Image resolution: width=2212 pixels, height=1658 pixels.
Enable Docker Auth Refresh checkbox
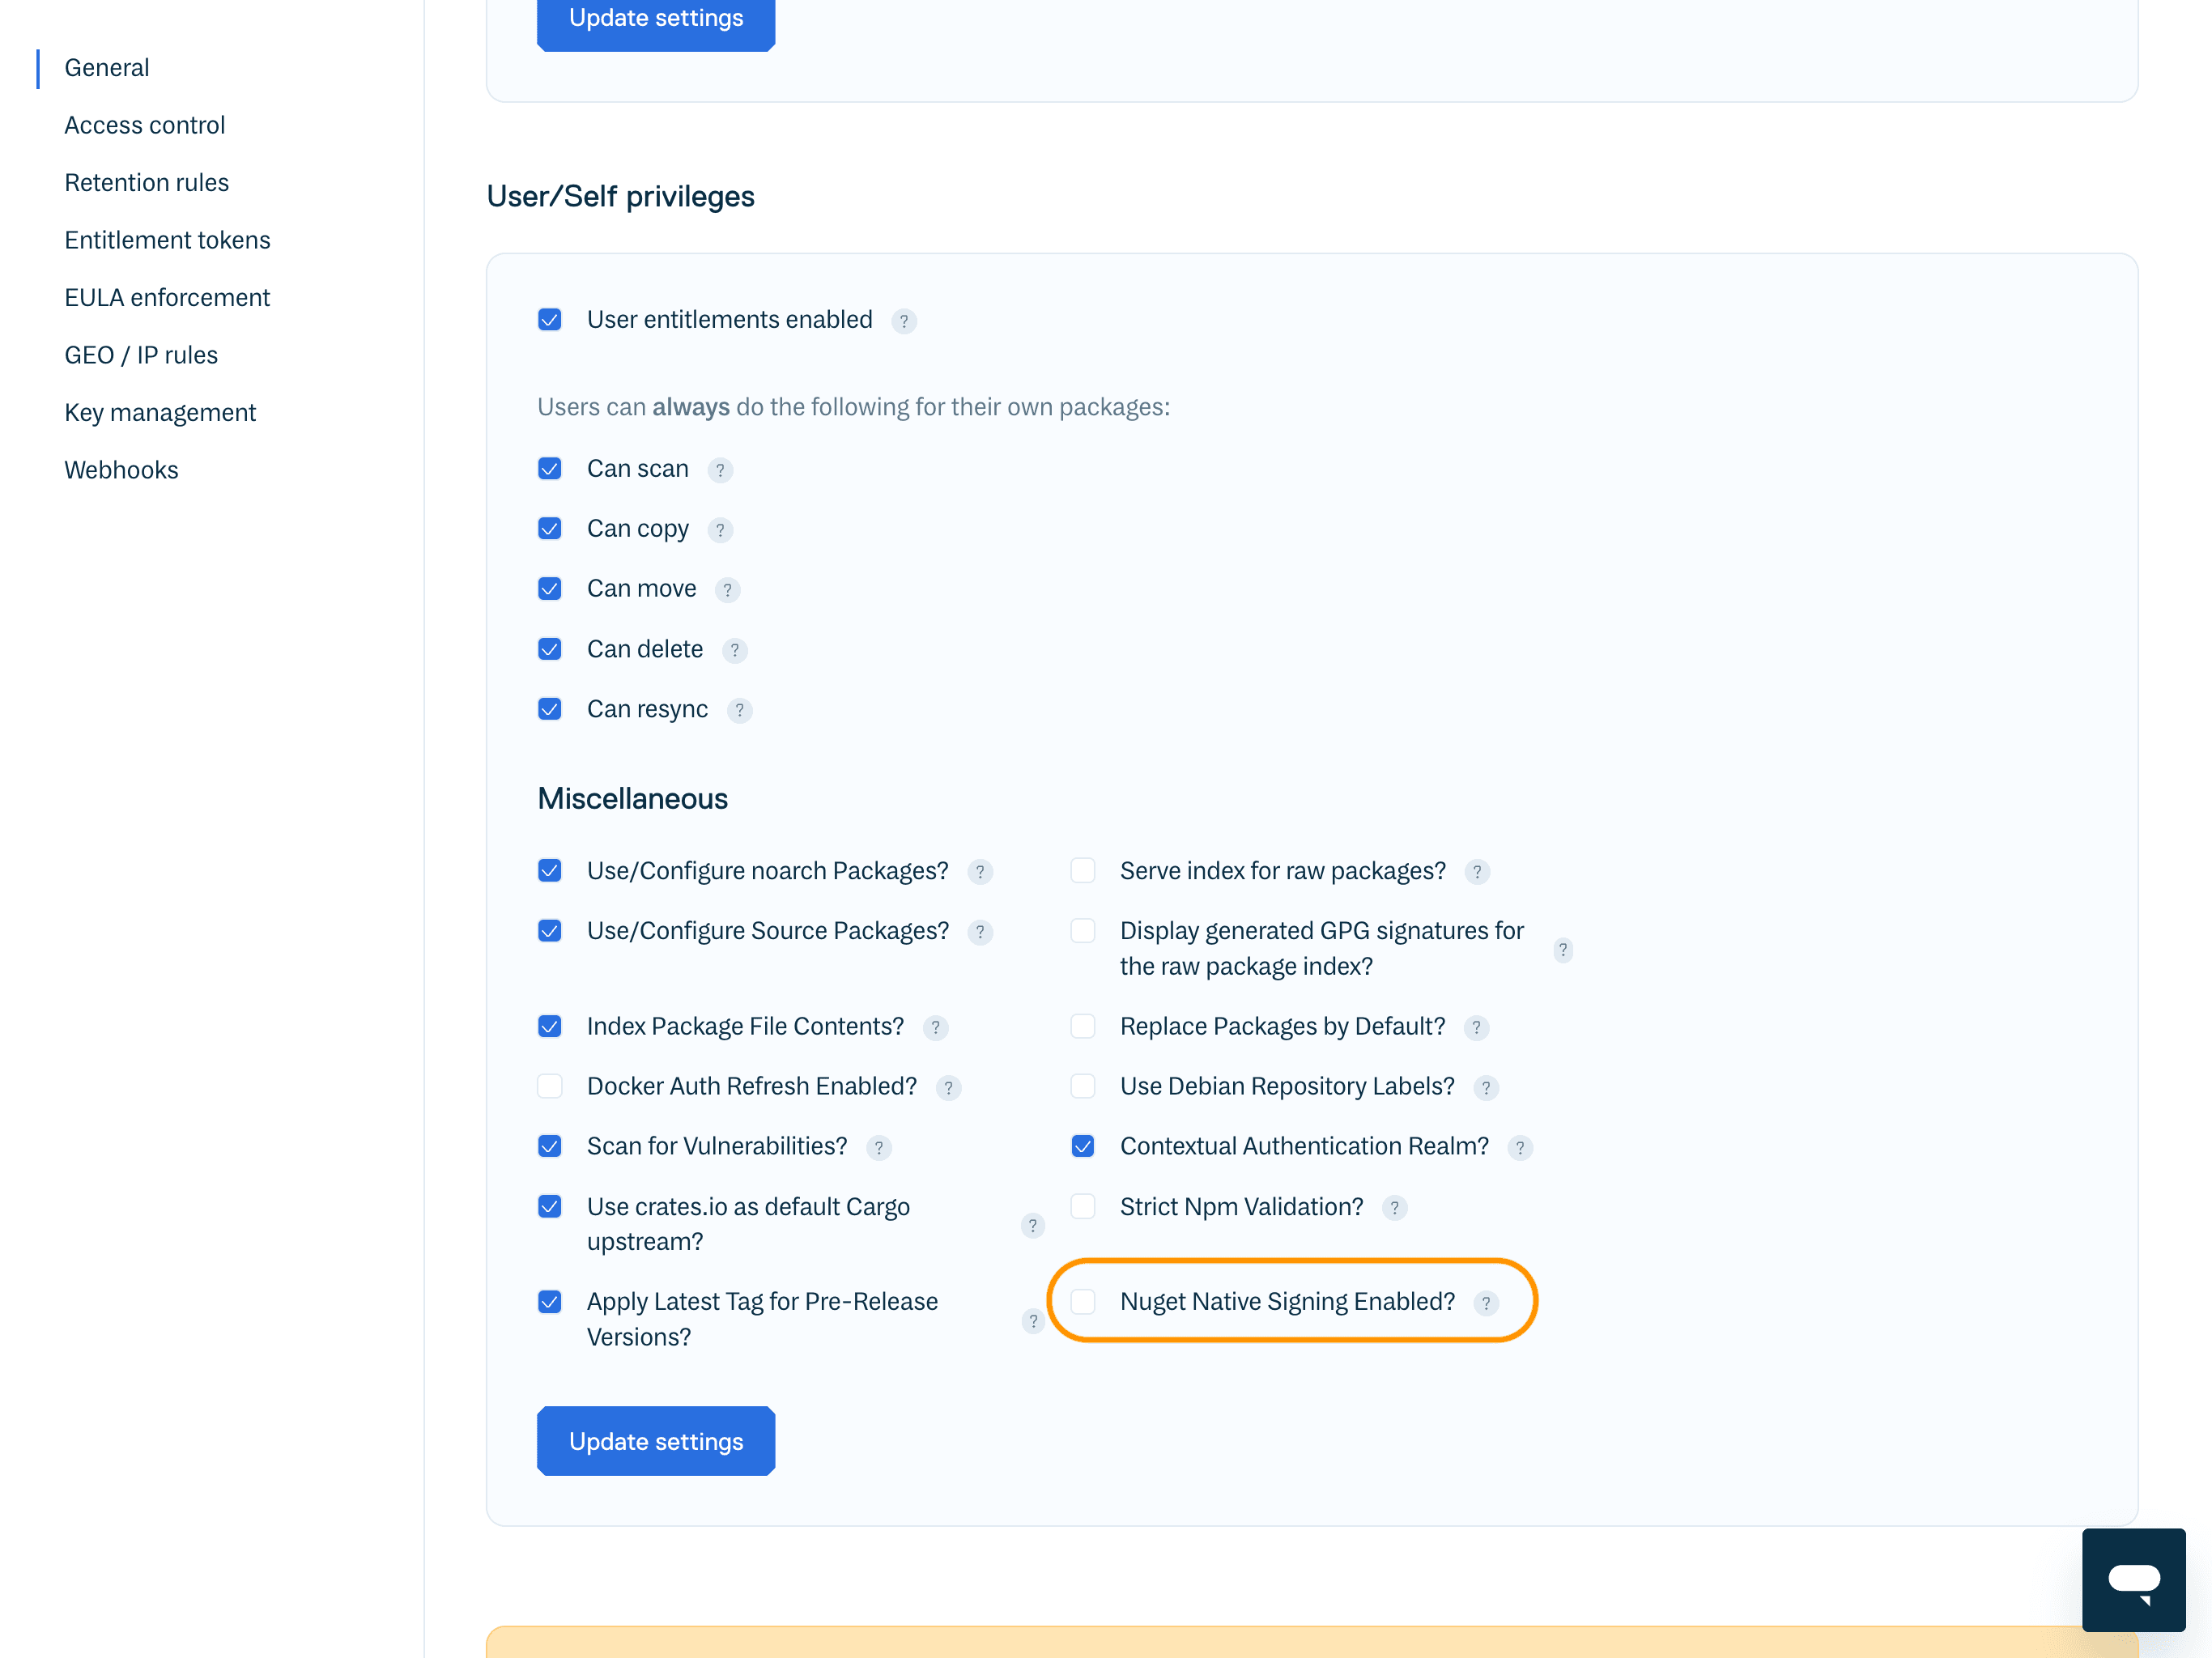(550, 1087)
